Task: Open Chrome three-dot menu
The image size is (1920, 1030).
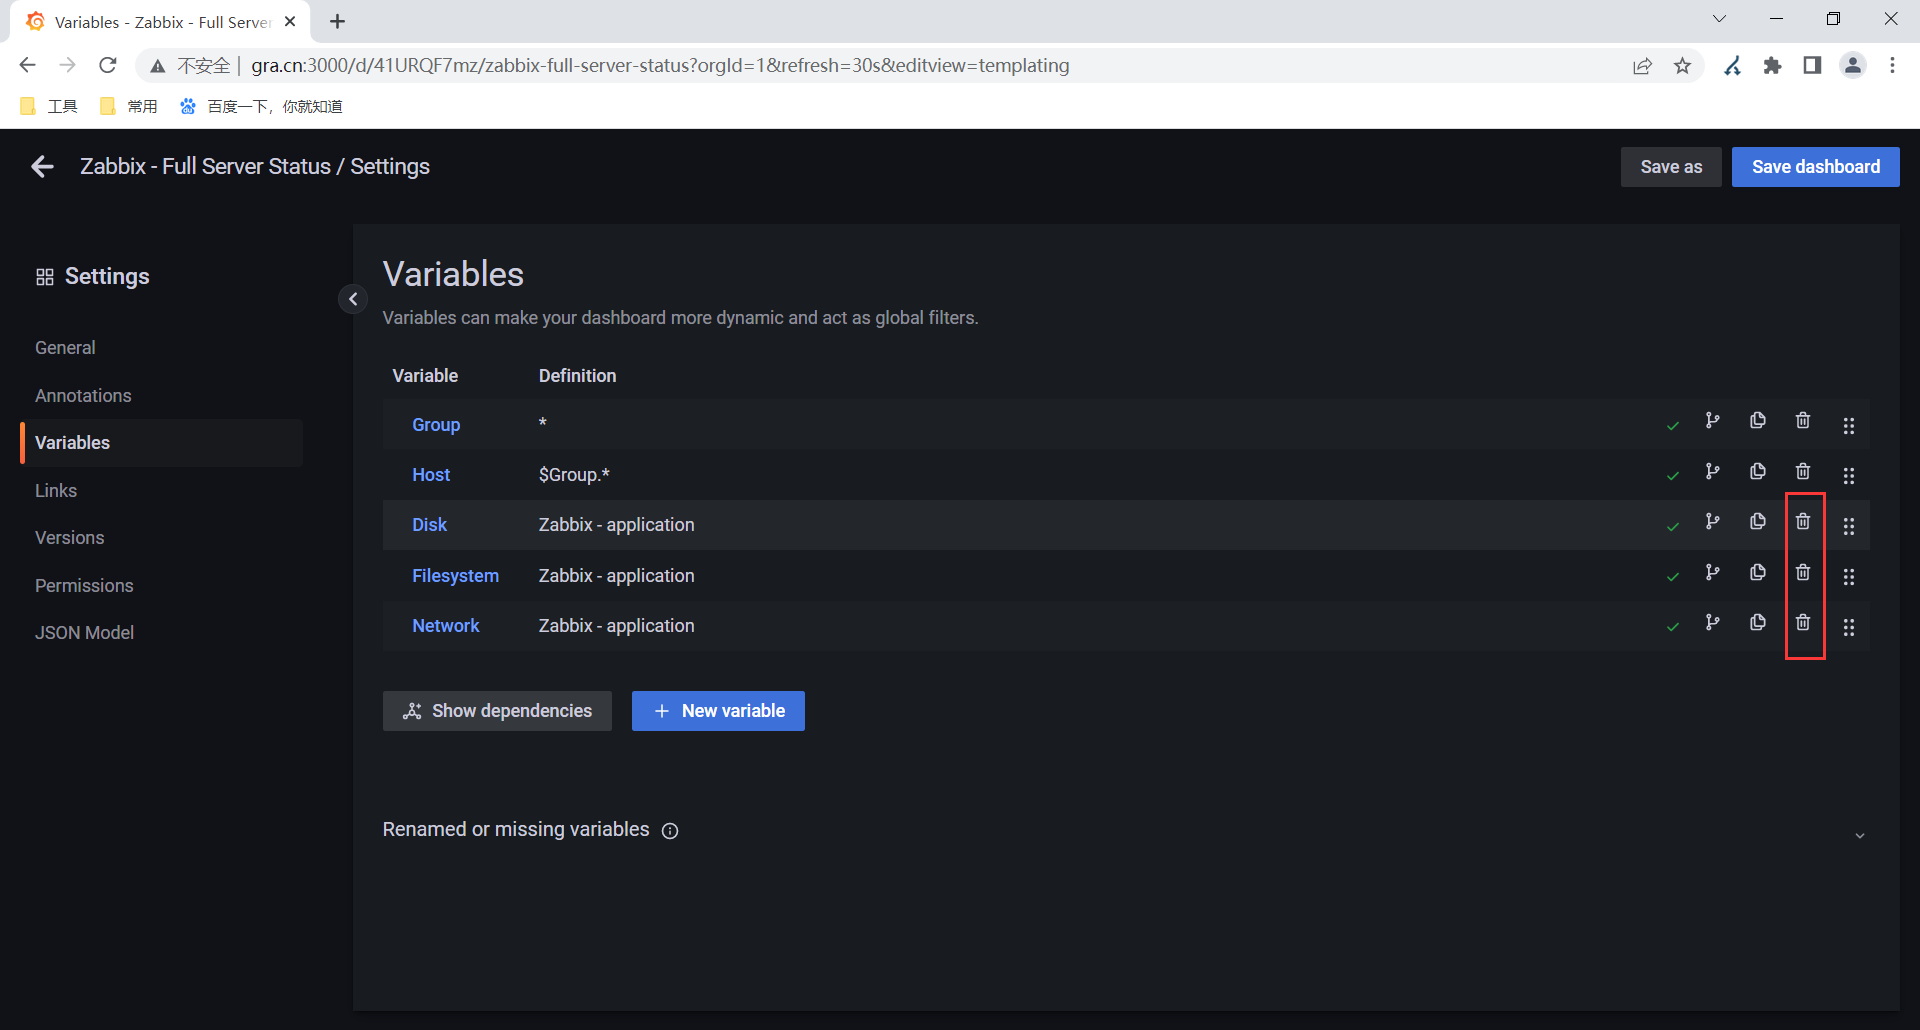Action: [1892, 66]
